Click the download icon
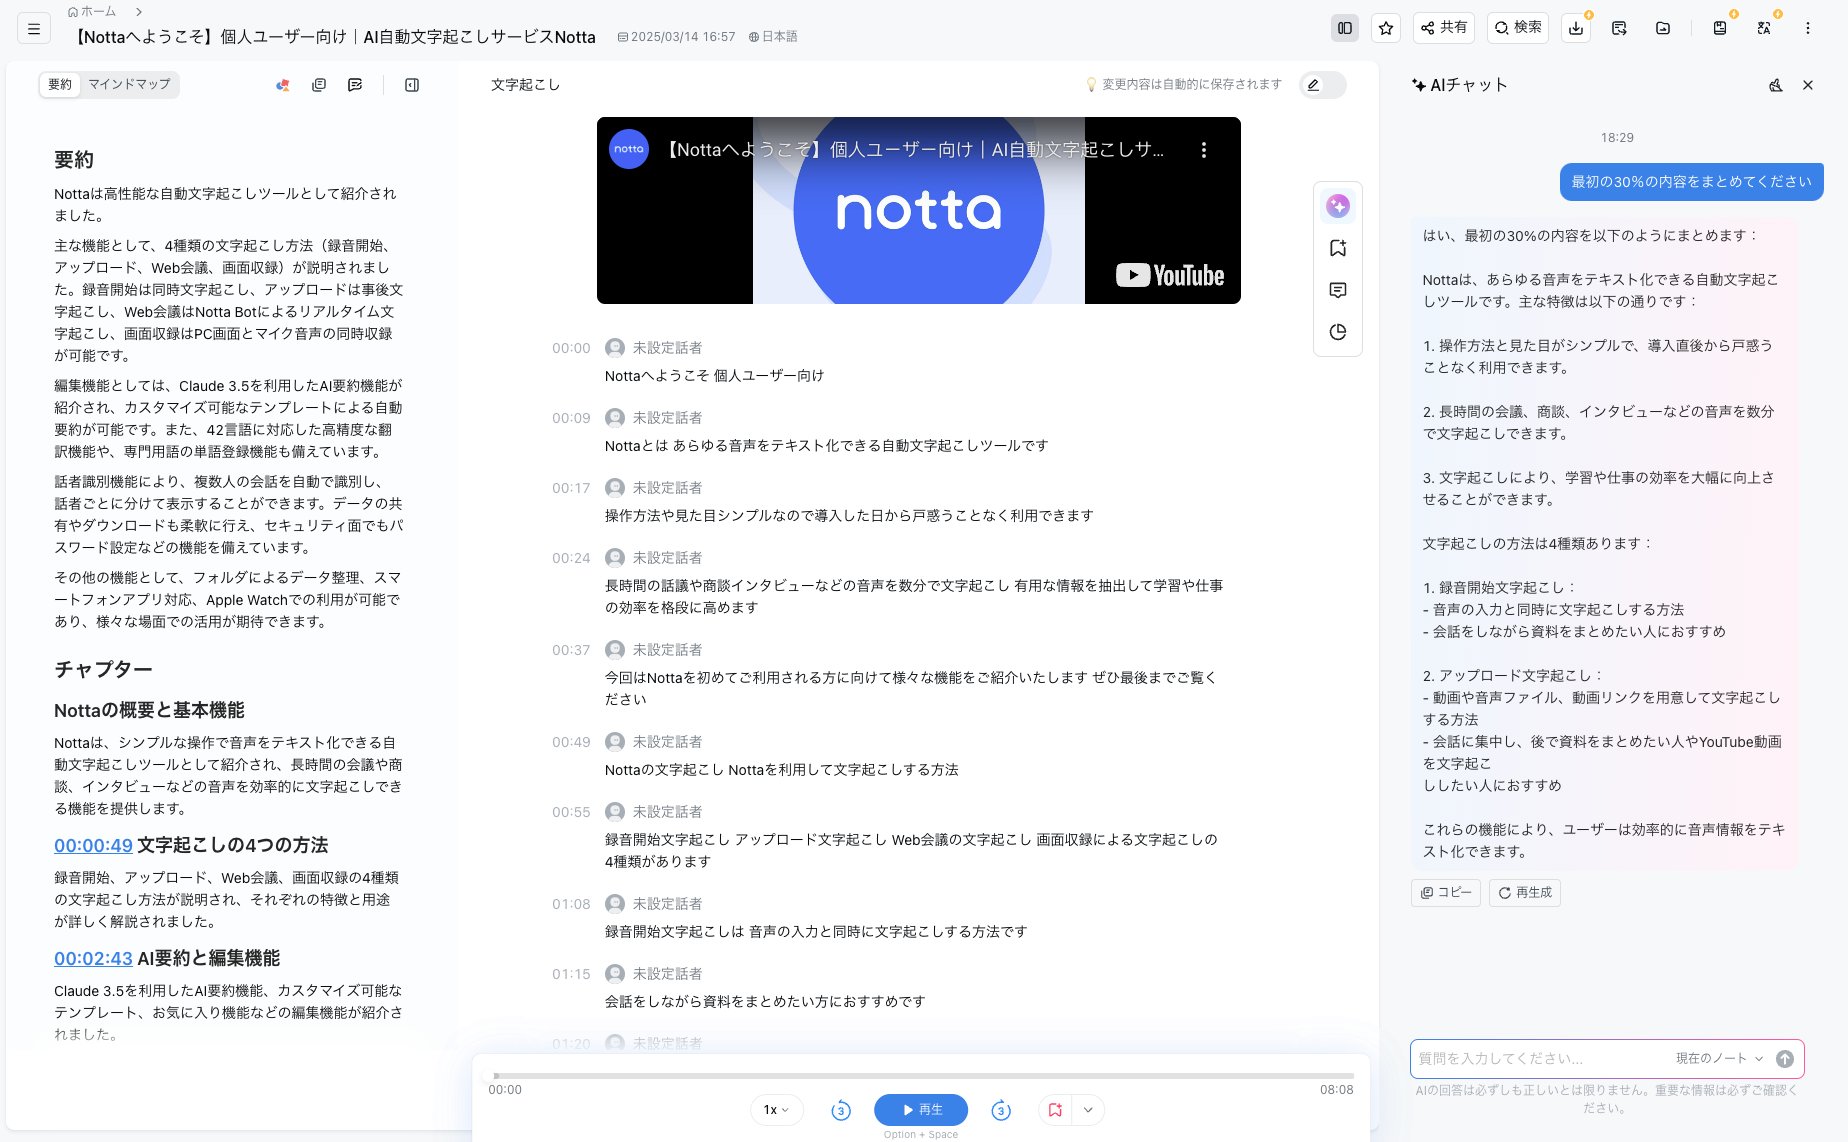Viewport: 1848px width, 1142px height. (x=1576, y=28)
